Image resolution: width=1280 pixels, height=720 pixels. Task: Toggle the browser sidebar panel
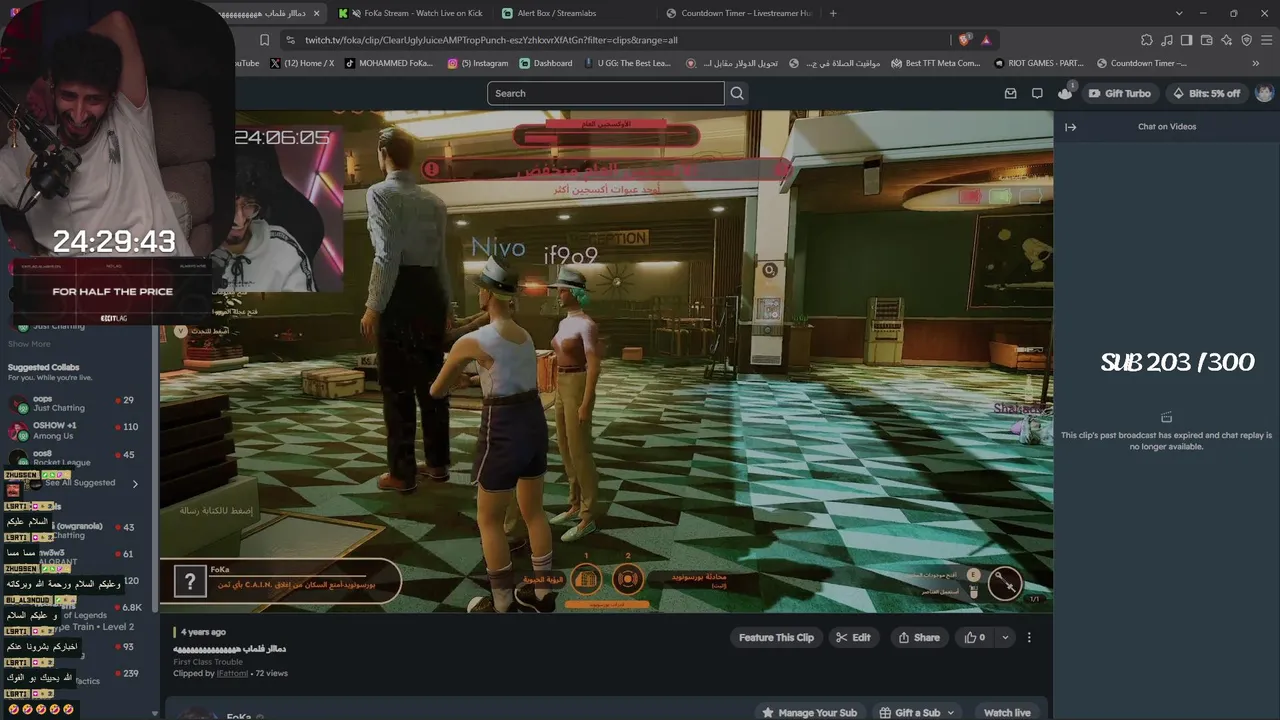[x=1186, y=40]
